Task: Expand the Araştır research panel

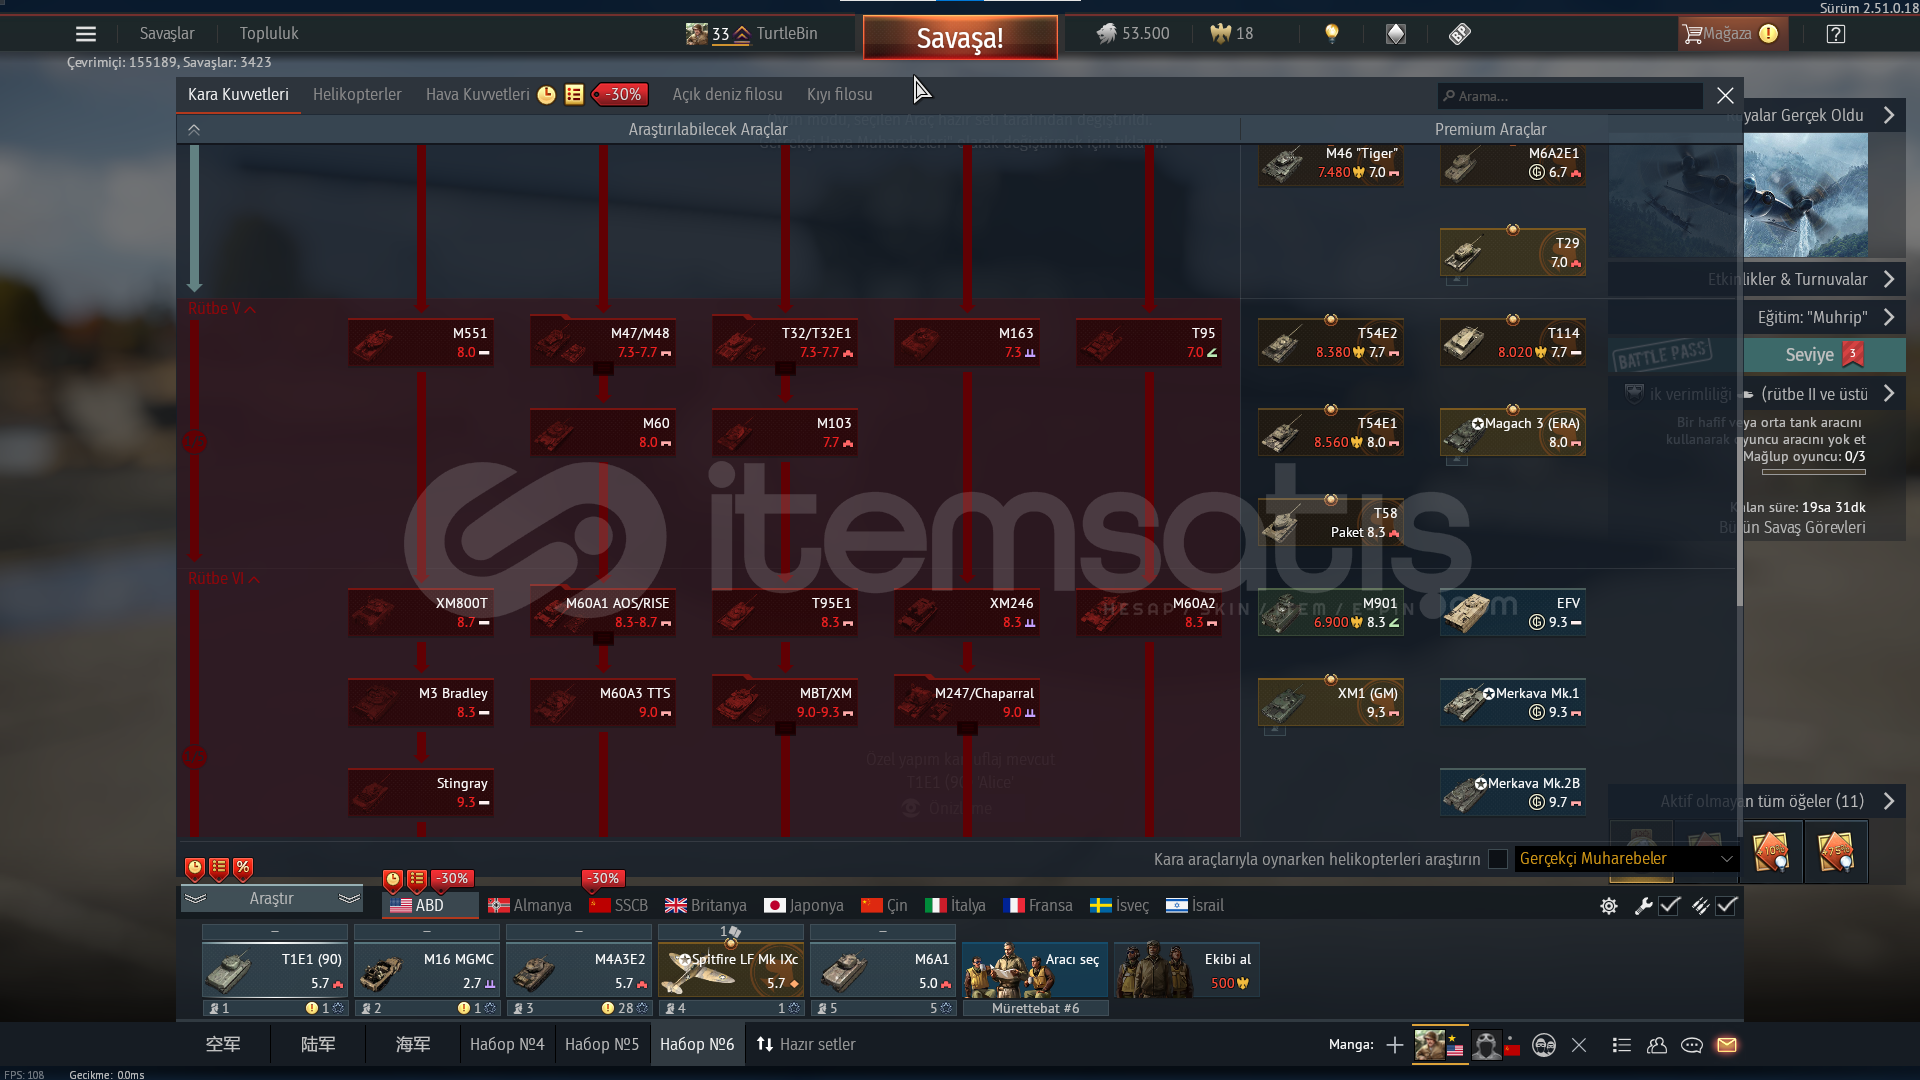Action: point(271,899)
